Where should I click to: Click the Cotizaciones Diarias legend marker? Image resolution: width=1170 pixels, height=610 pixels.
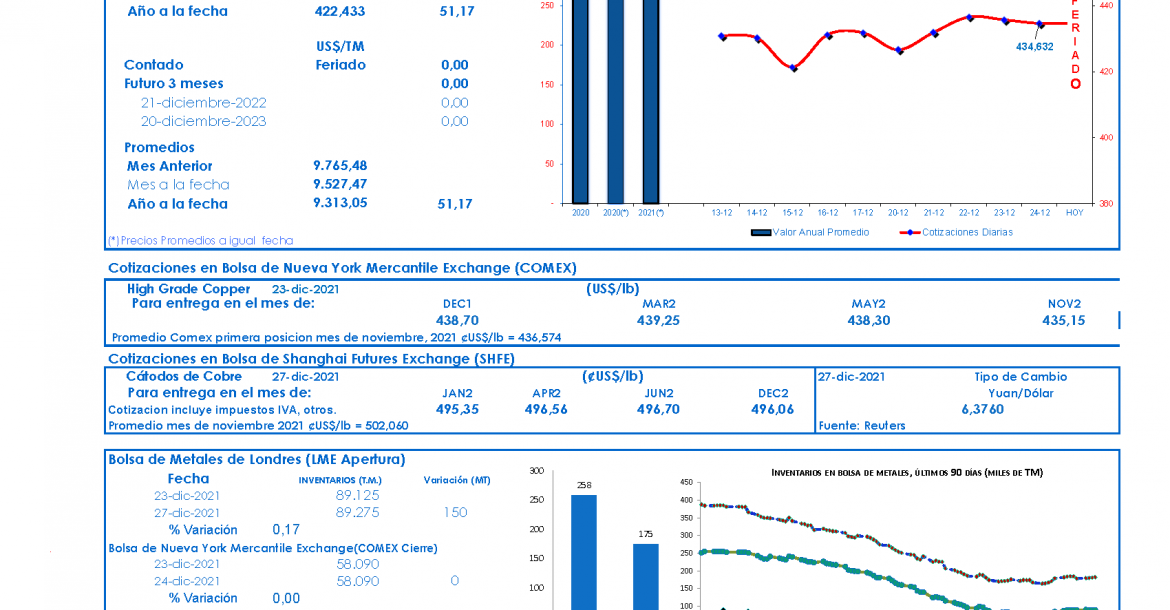click(x=909, y=232)
